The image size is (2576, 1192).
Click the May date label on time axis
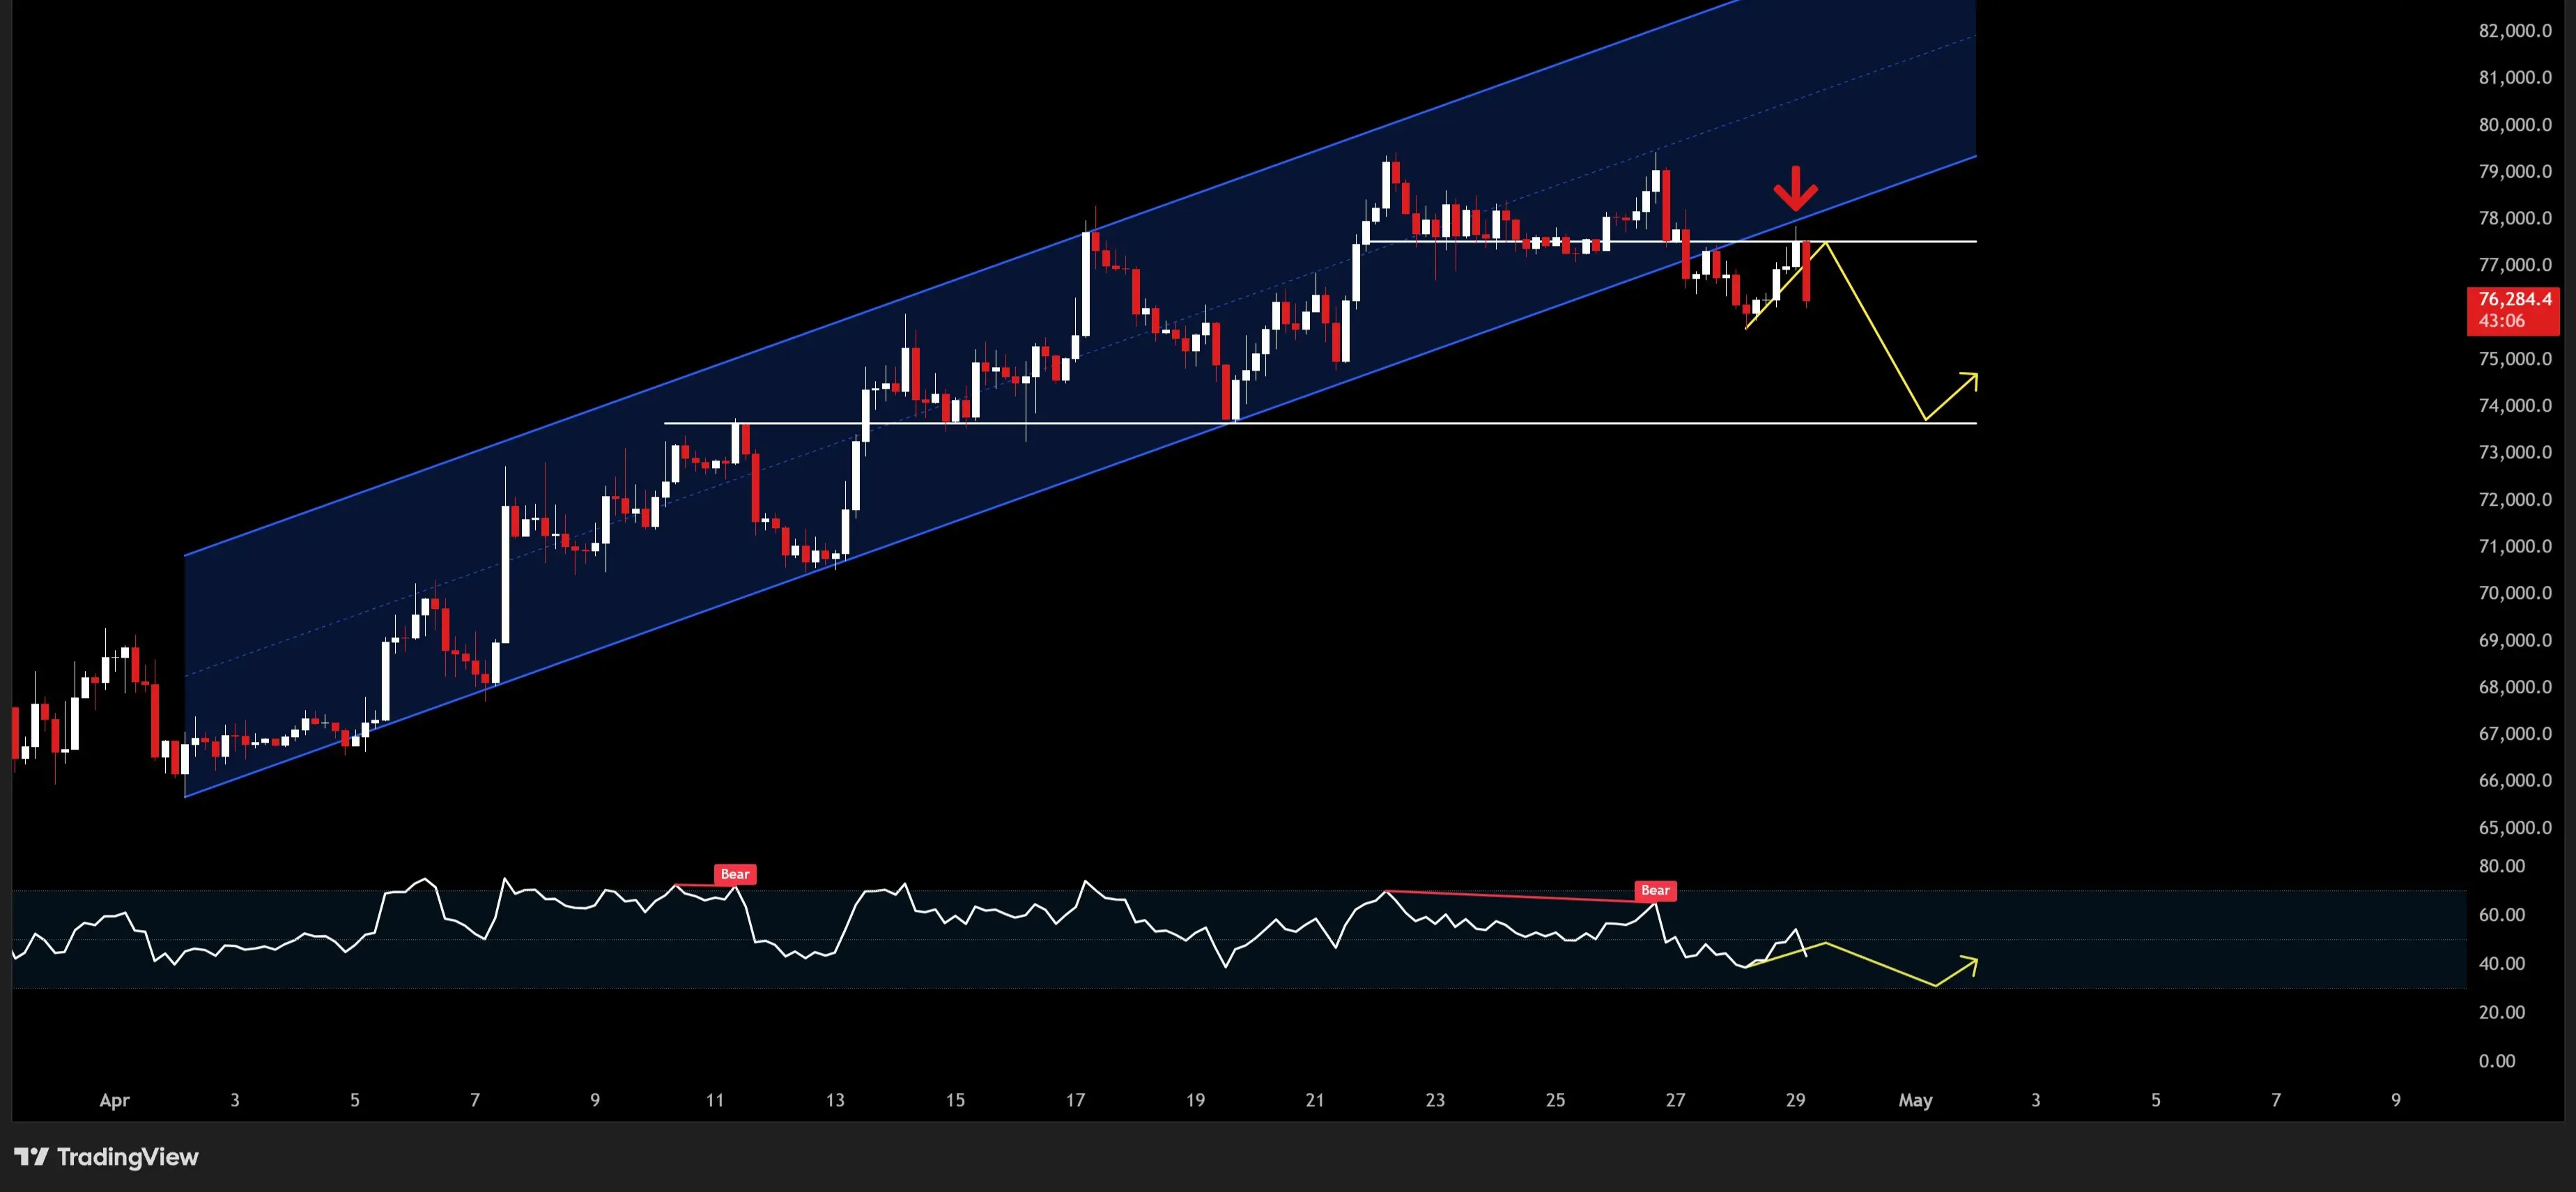coord(1915,1100)
